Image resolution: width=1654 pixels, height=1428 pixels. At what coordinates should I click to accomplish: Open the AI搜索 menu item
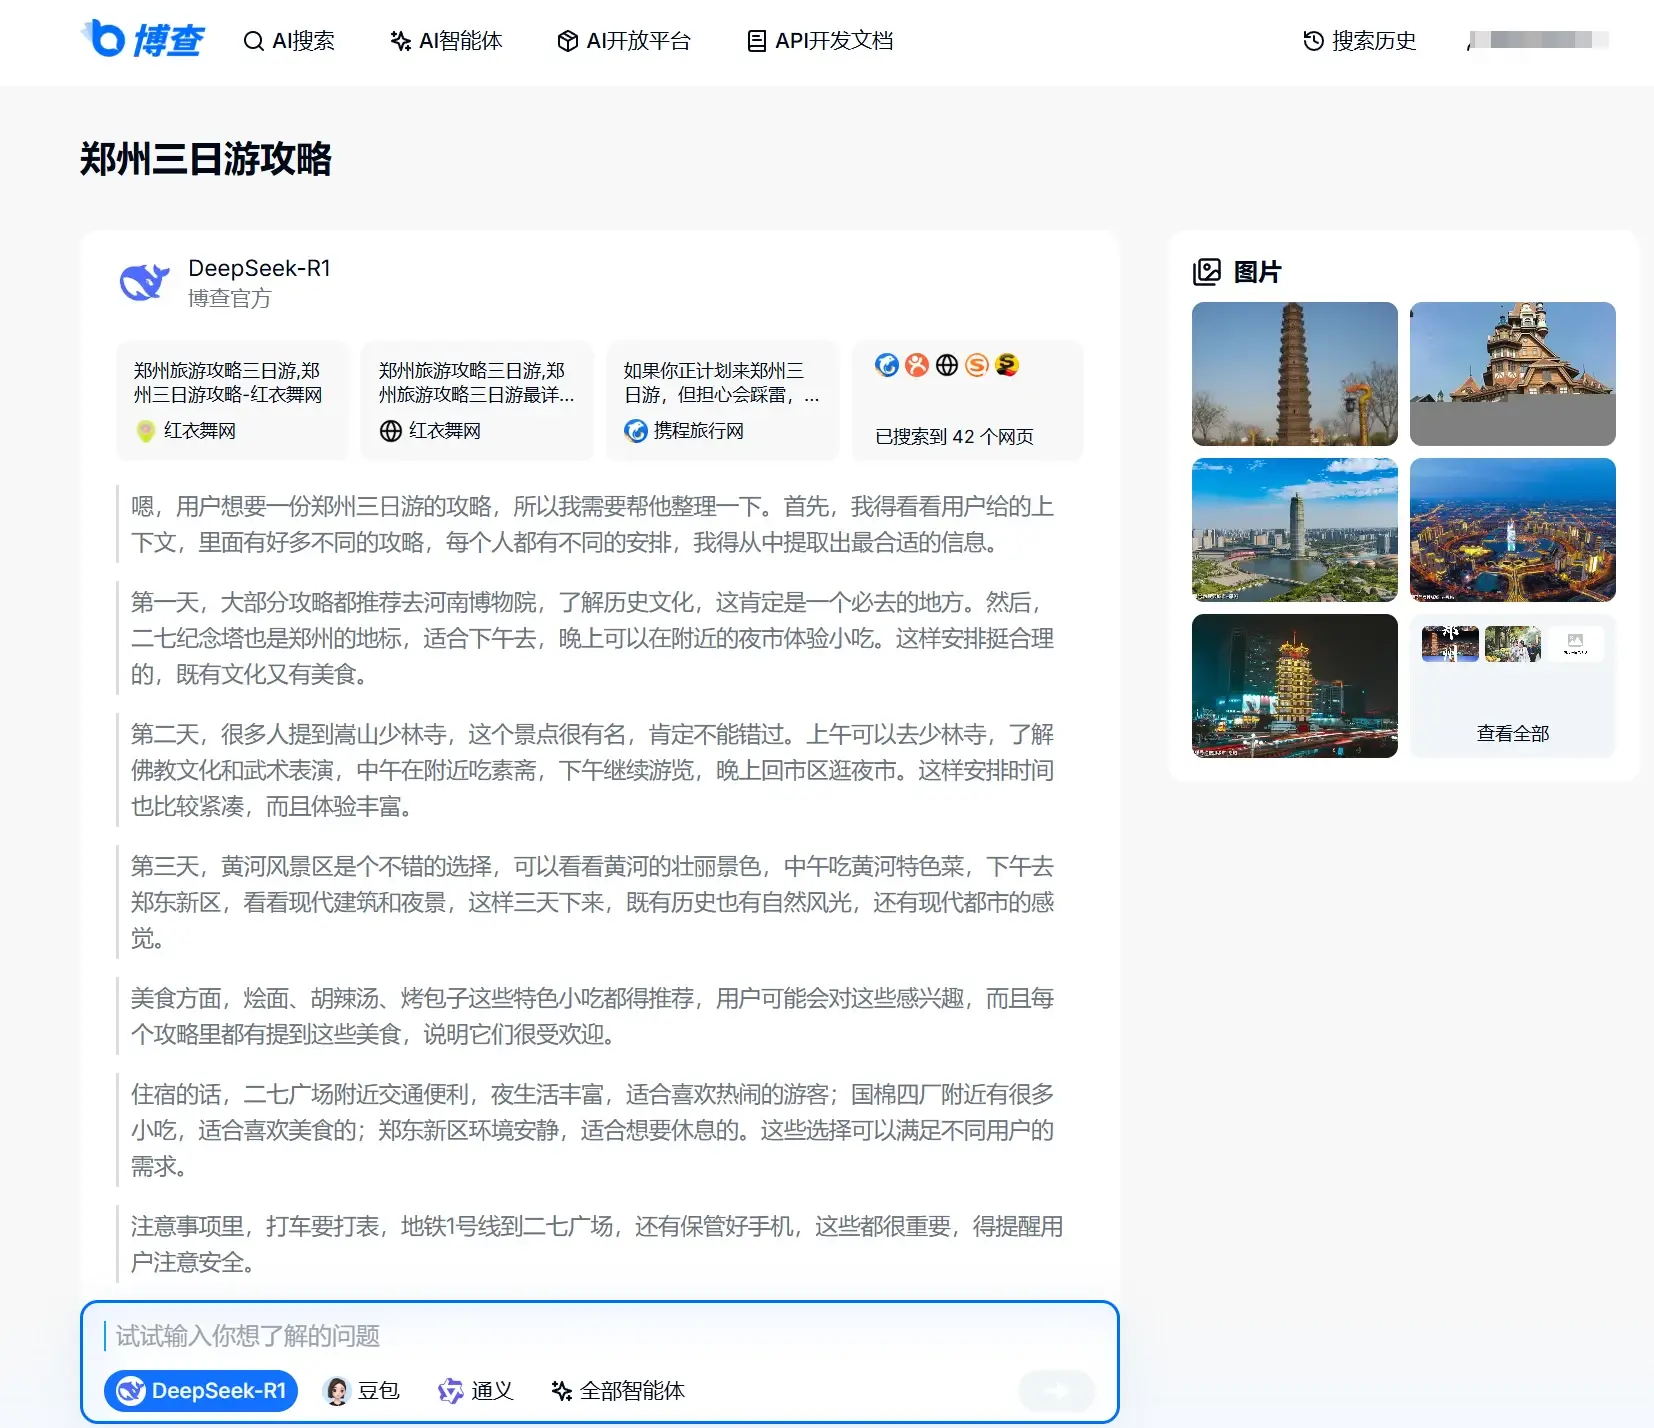(x=289, y=41)
